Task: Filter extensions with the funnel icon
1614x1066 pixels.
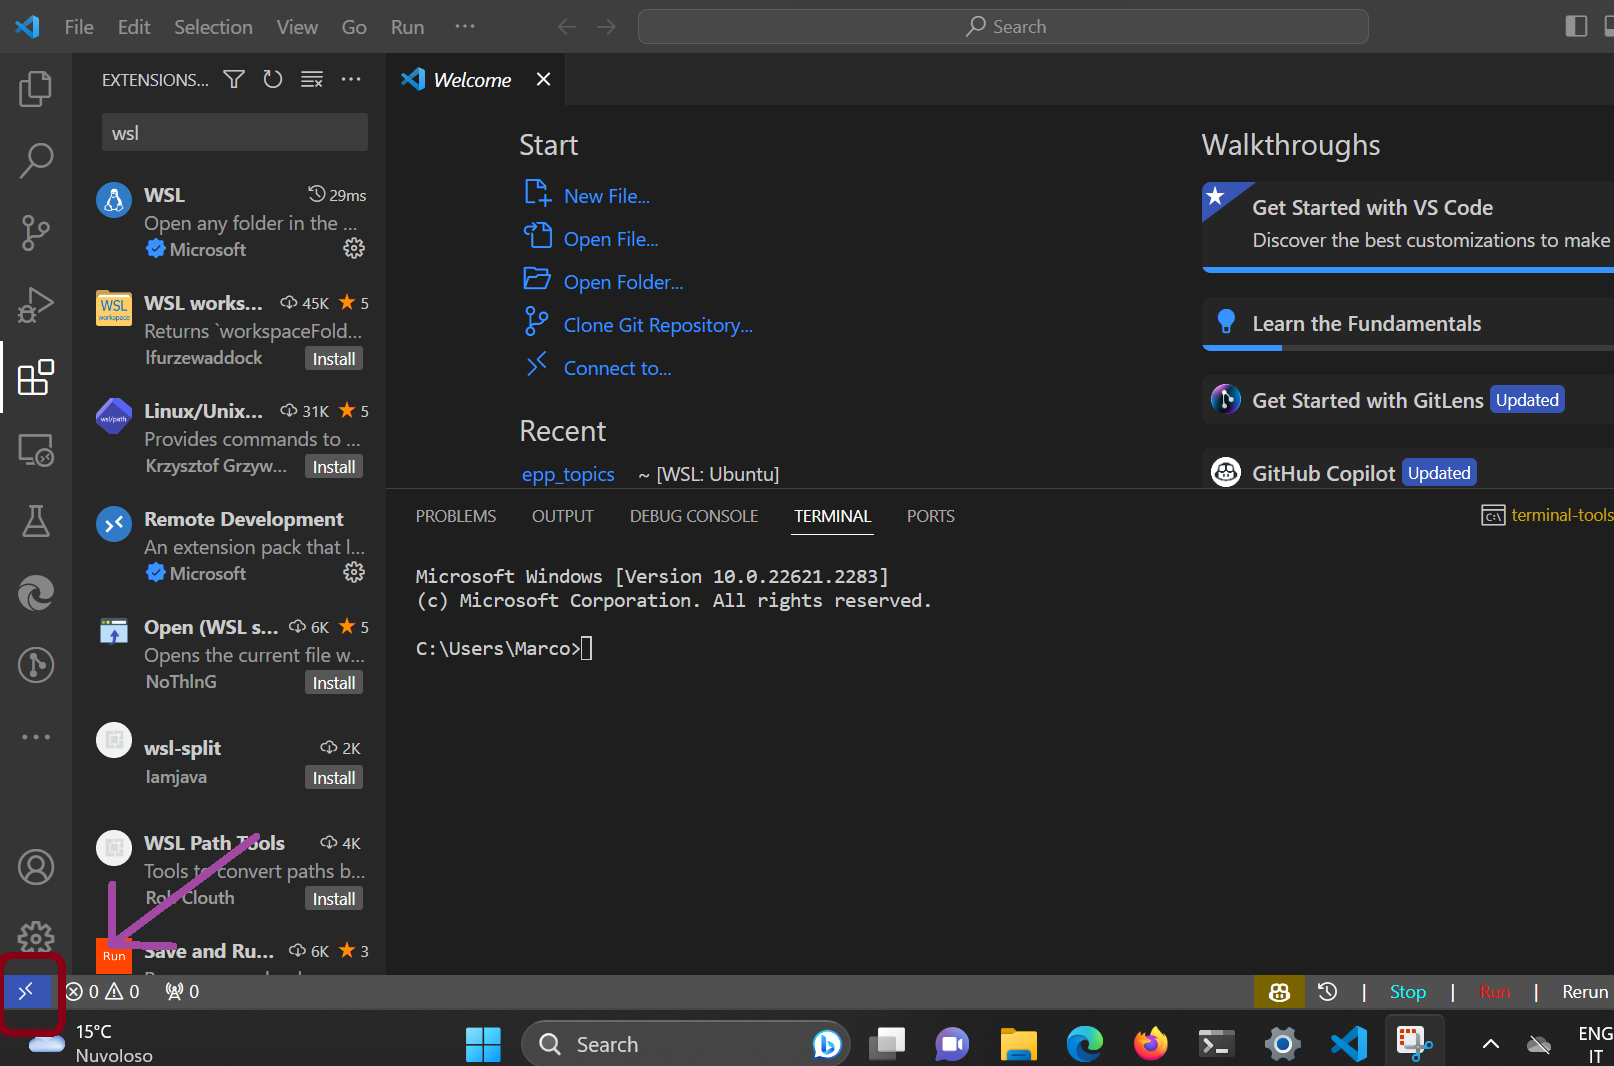Action: pos(234,79)
